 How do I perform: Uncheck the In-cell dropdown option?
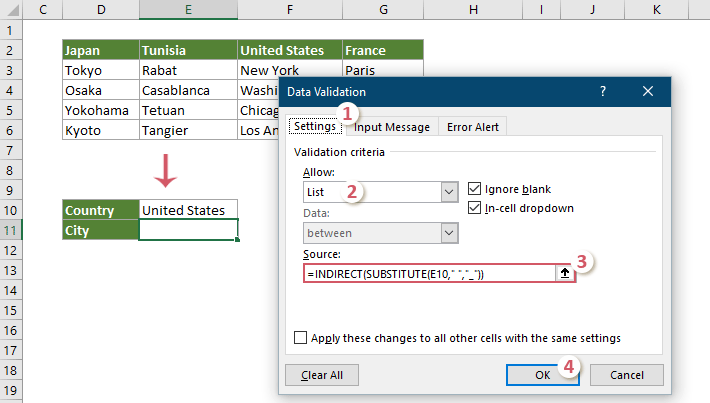pos(476,208)
